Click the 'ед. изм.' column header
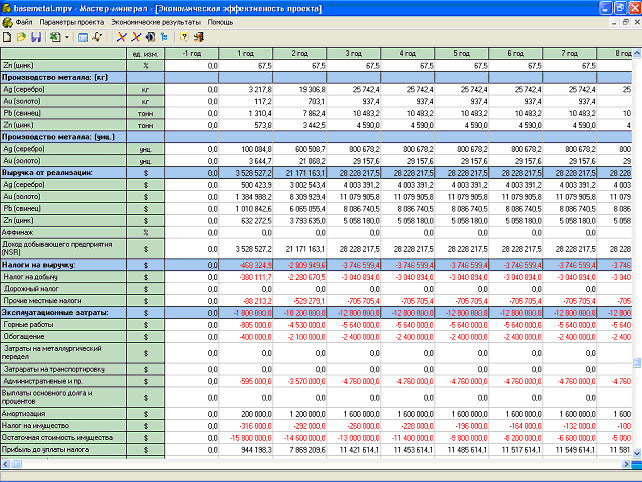 (144, 52)
